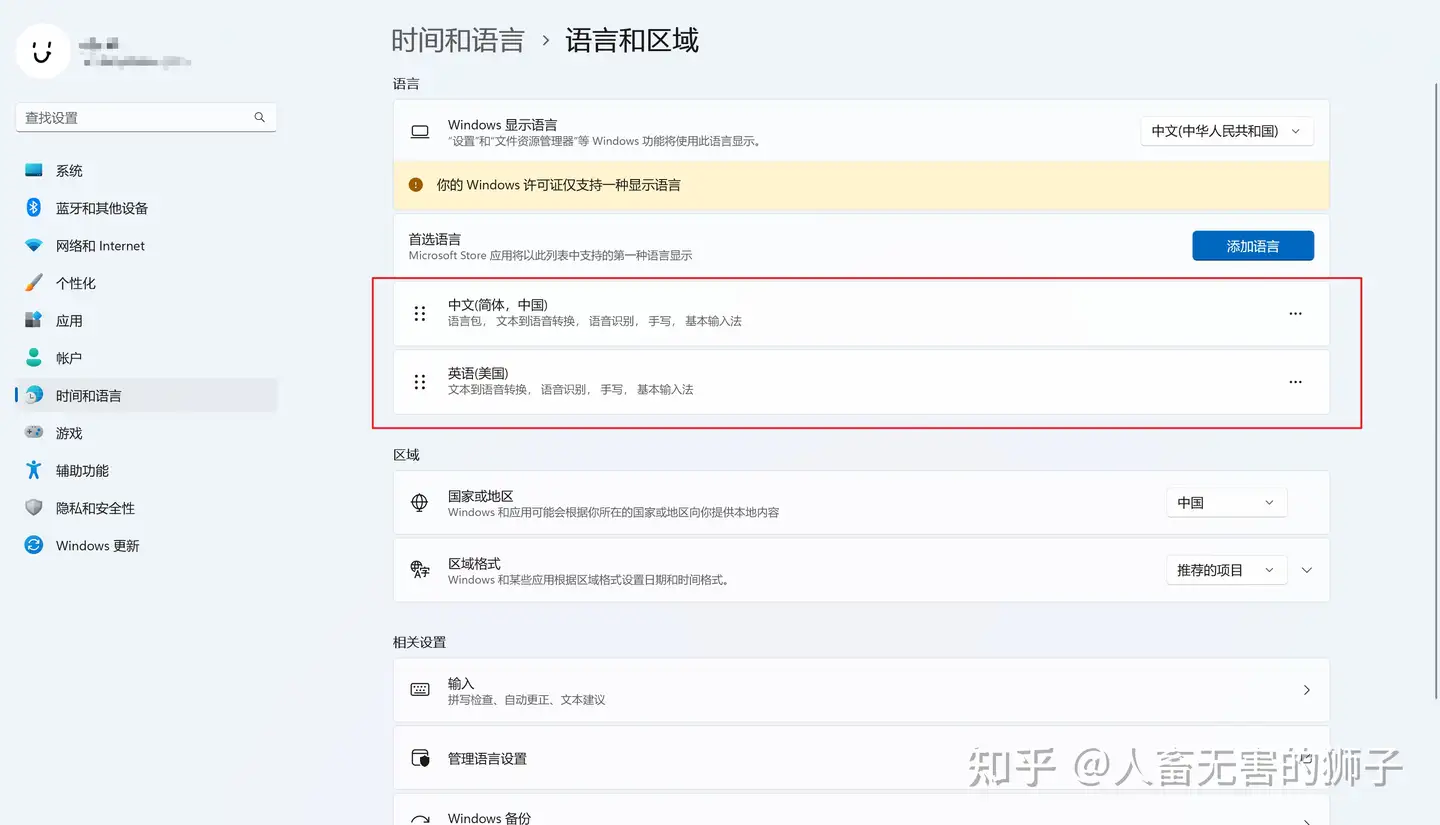Click the 国家或地区 label
The width and height of the screenshot is (1440, 825).
[481, 496]
